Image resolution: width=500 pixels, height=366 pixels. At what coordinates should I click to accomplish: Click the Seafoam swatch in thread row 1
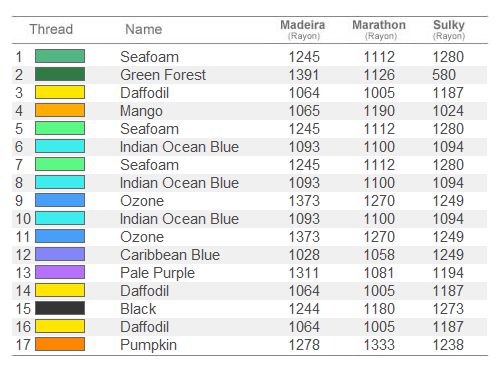click(x=60, y=56)
